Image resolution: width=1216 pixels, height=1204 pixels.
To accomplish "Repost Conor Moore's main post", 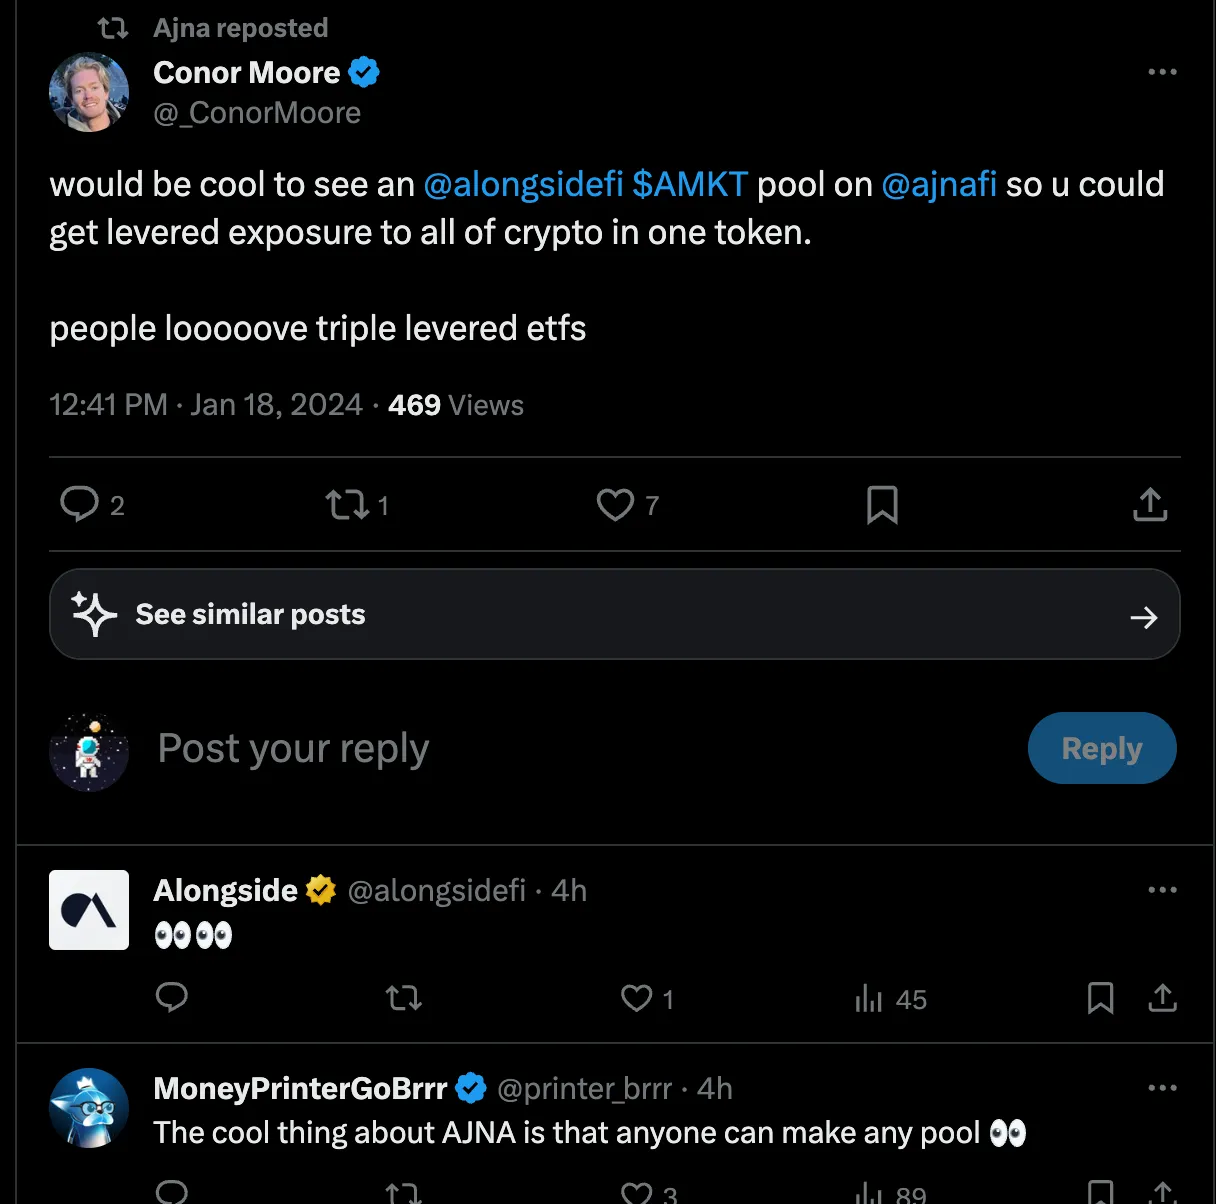I will [348, 505].
